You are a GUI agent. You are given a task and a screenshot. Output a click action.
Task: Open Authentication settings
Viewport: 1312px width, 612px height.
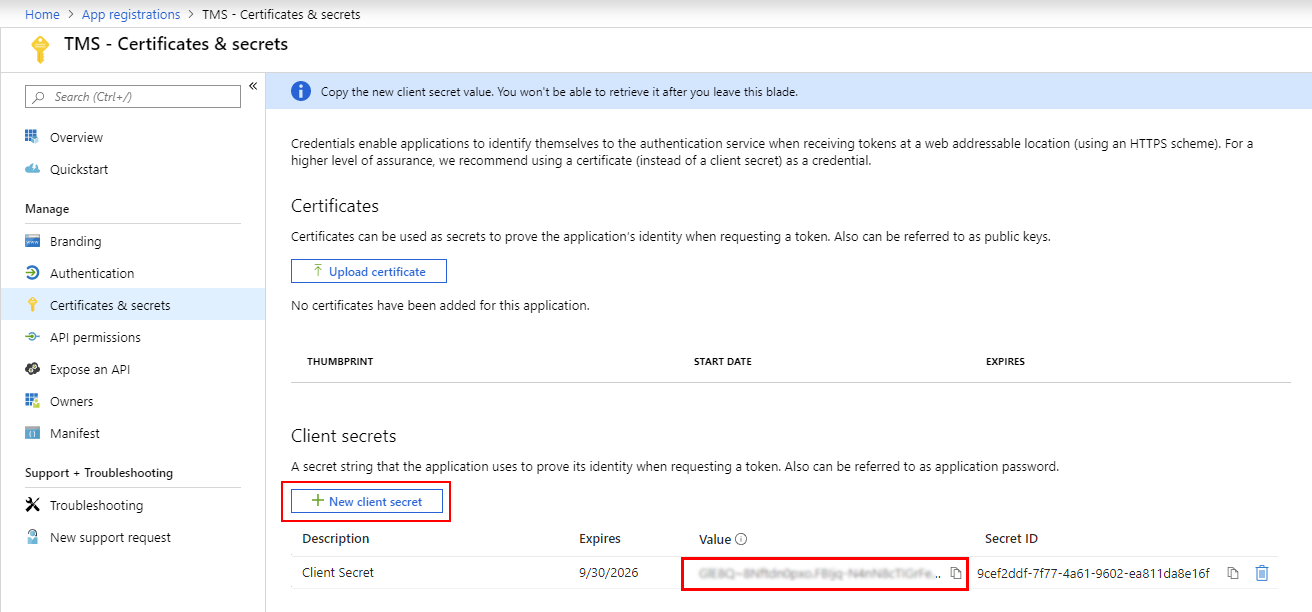[91, 274]
